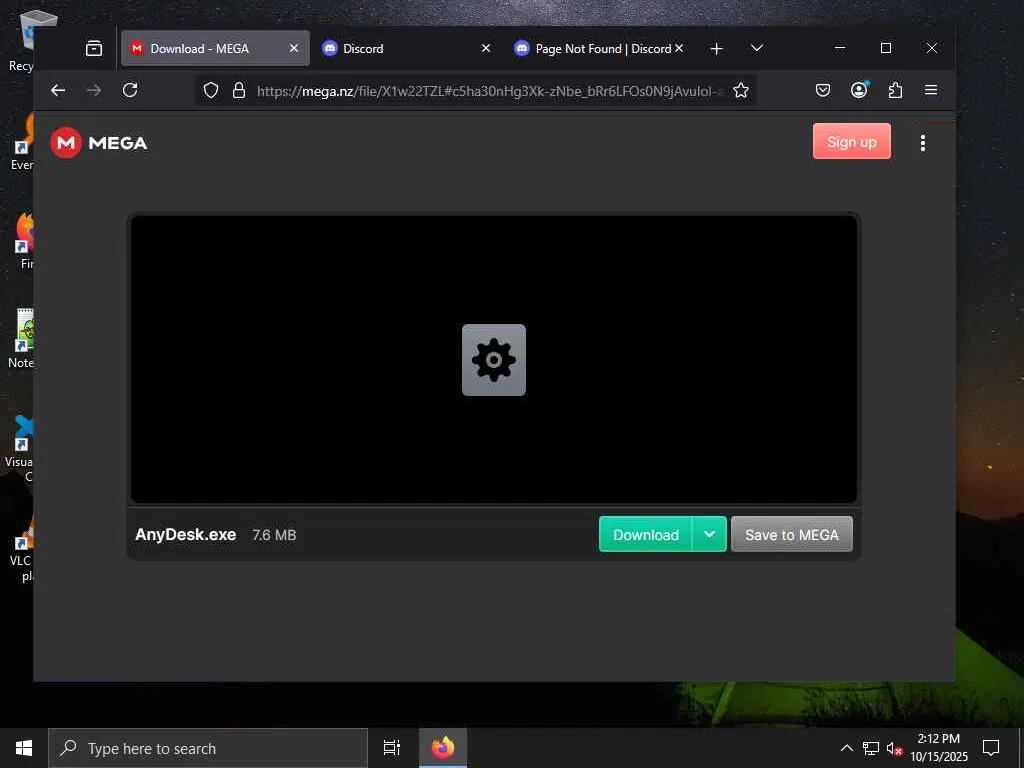Click the Type here to search box

click(x=208, y=748)
